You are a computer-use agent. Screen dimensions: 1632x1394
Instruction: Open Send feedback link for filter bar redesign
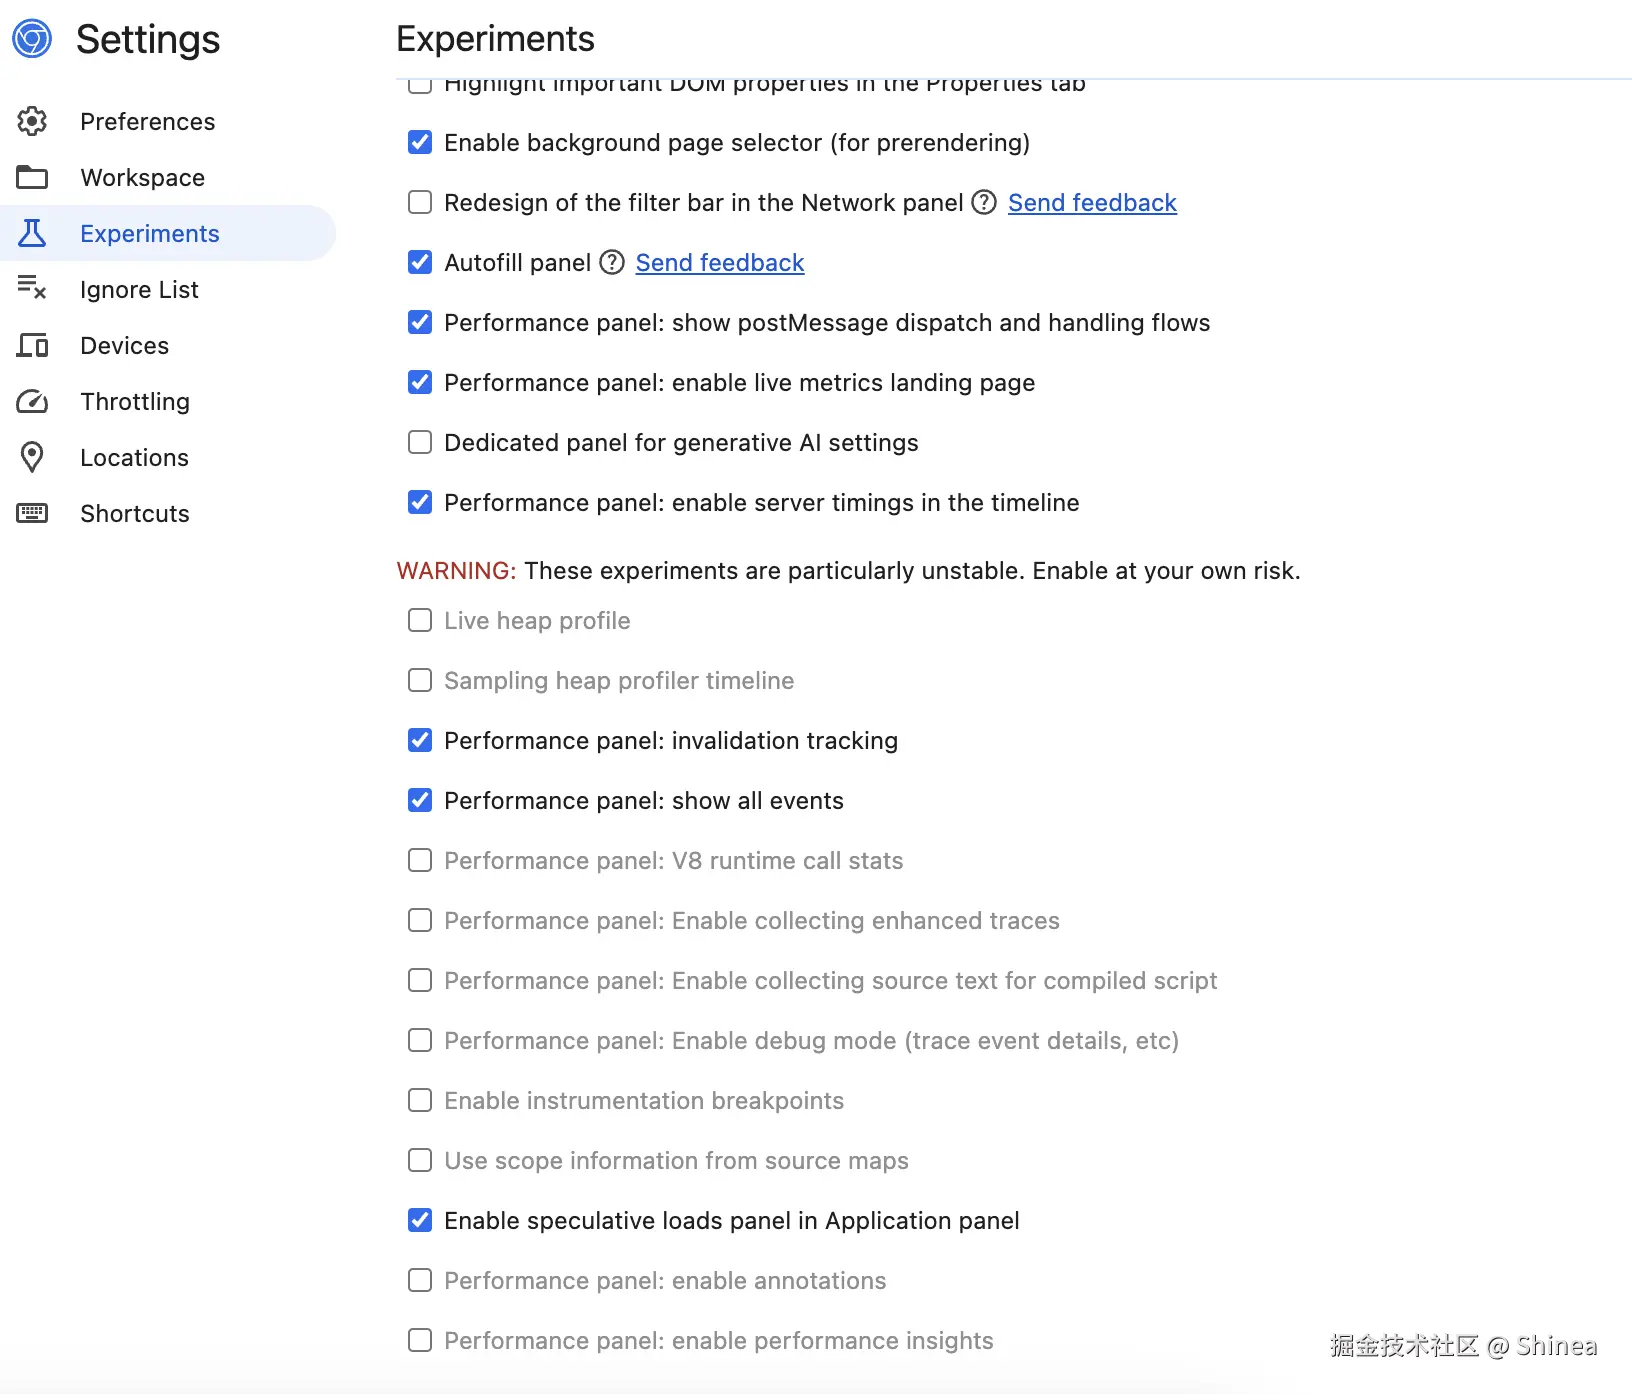click(1092, 202)
